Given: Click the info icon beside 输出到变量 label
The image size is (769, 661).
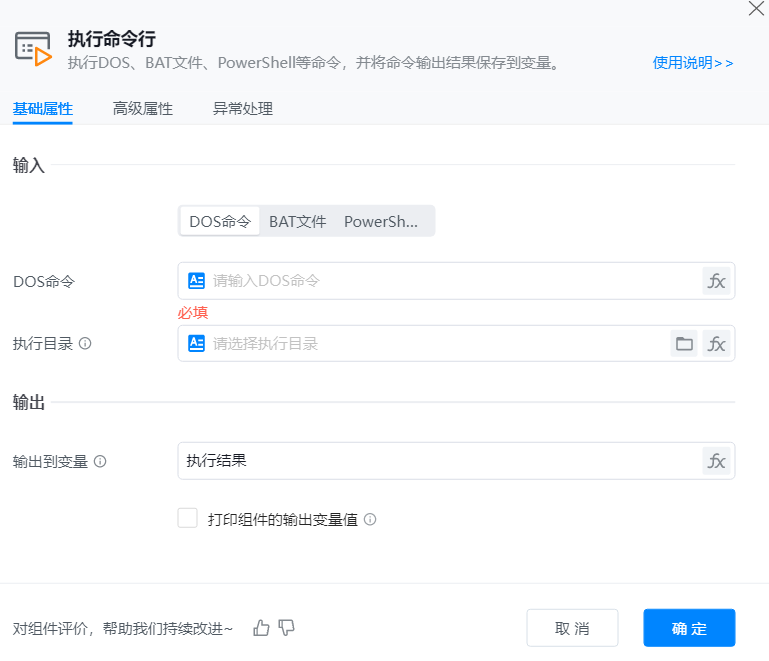Looking at the screenshot, I should (100, 462).
